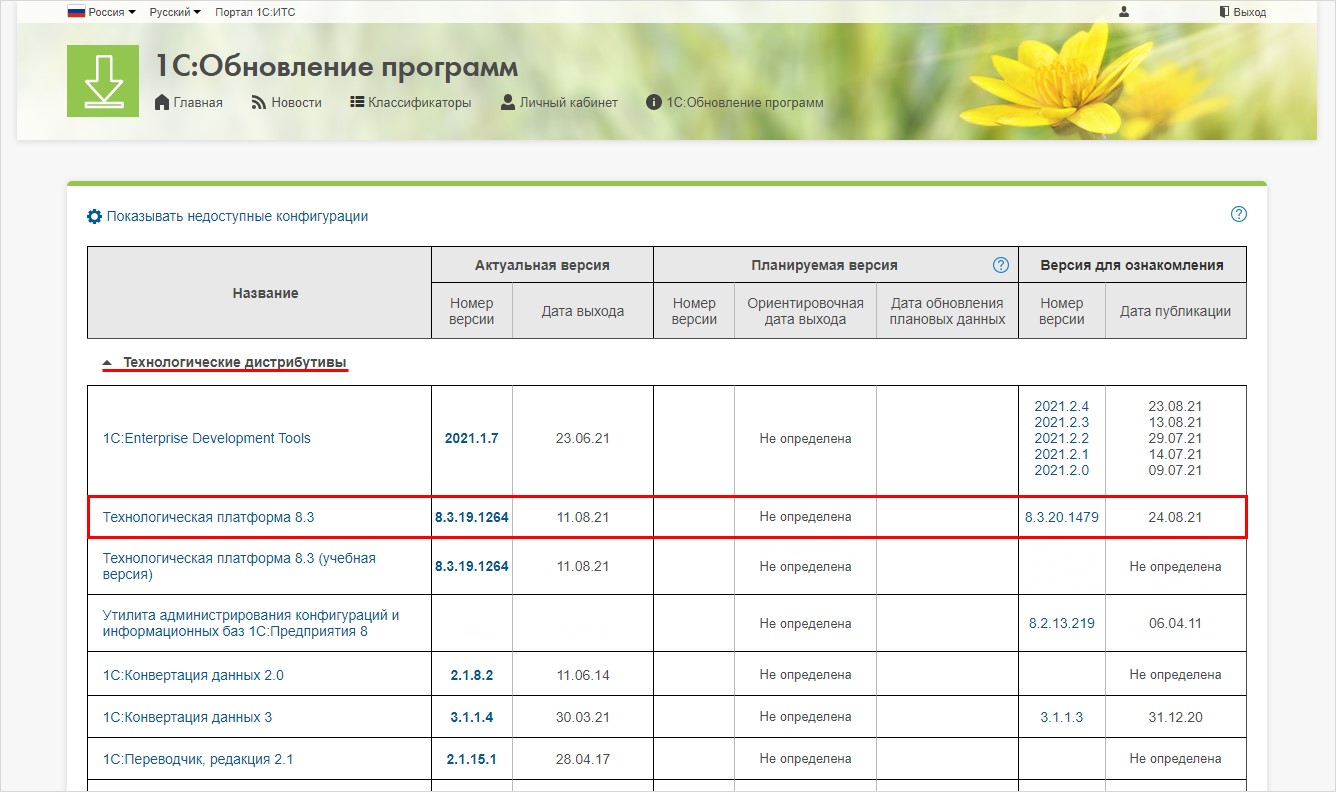Open version 2.1.8.2 link
The image size is (1336, 792).
[471, 675]
